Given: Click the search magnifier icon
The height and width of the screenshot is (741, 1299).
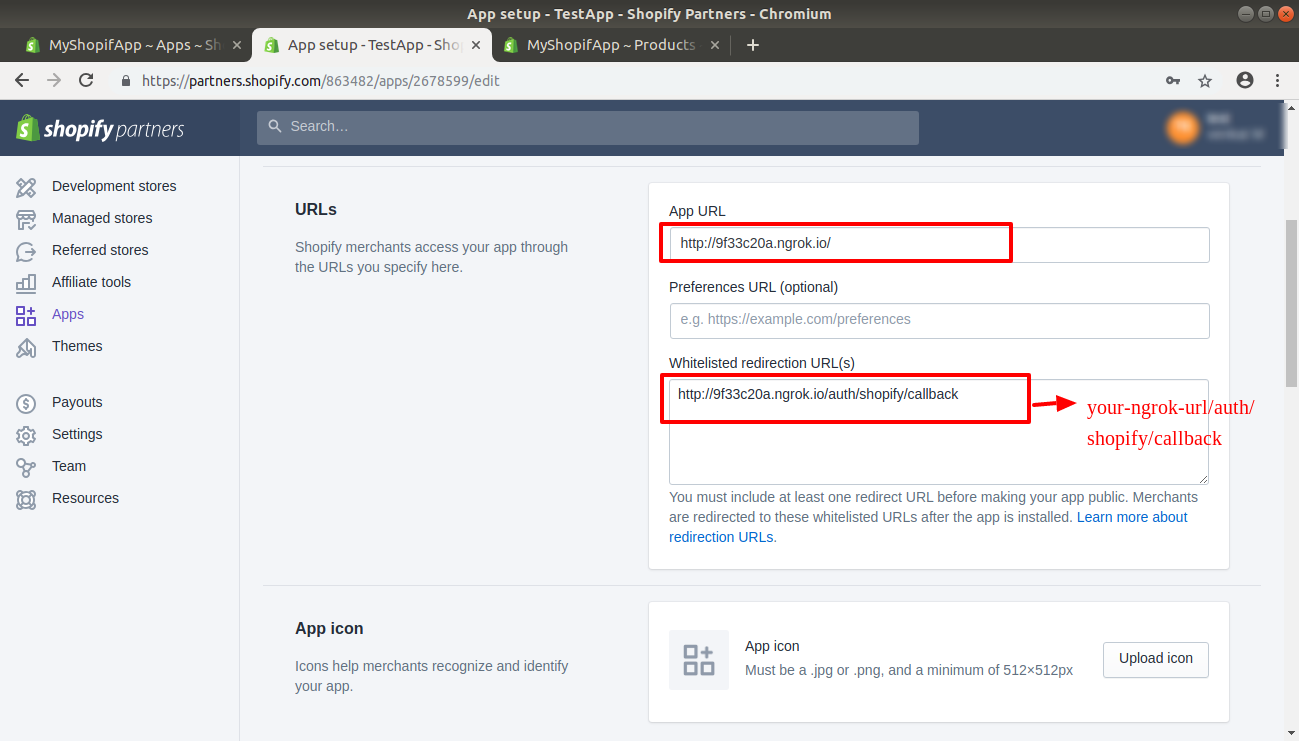Looking at the screenshot, I should point(274,127).
